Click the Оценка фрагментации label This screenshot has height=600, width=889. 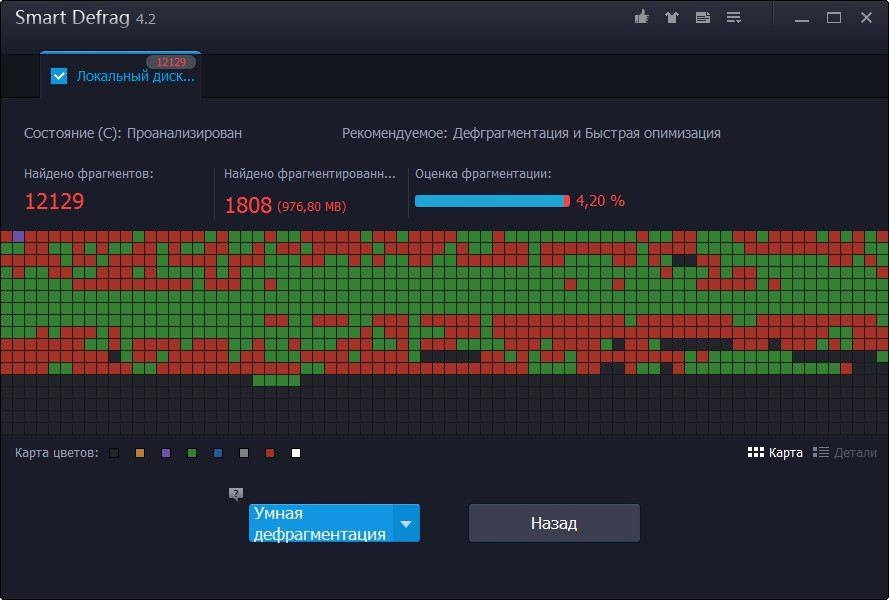tap(483, 174)
